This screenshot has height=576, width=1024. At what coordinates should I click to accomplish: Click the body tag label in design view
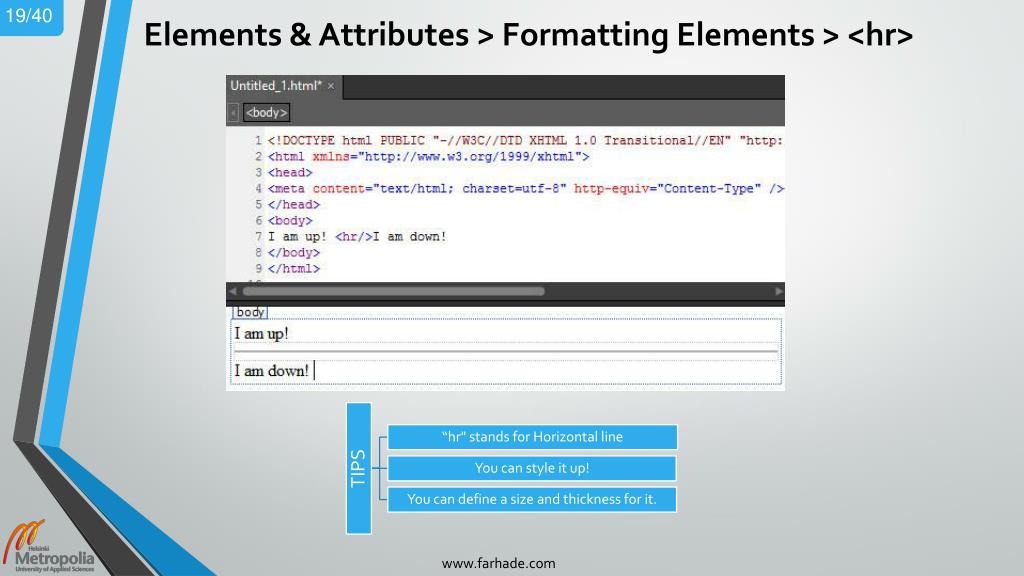[249, 312]
